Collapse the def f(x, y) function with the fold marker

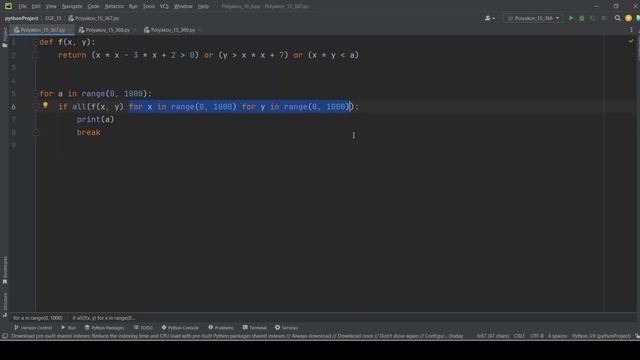pyautogui.click(x=36, y=42)
